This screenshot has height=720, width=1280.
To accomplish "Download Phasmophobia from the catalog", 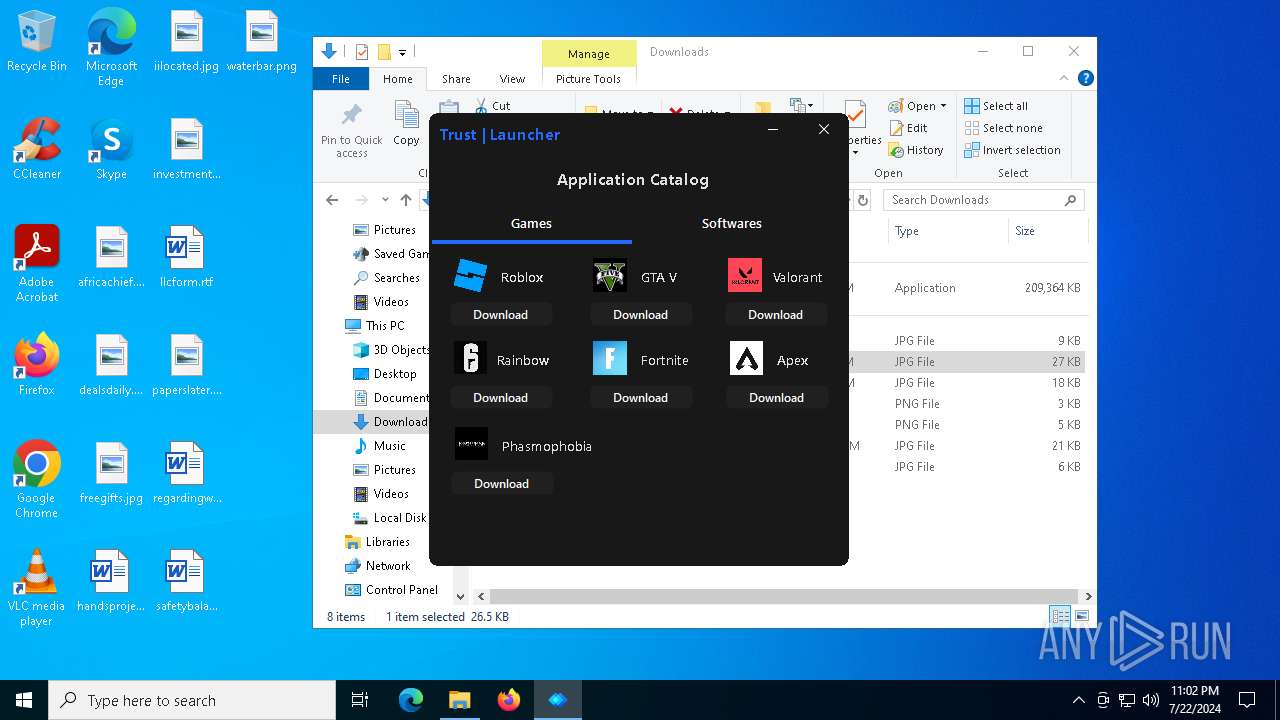I will click(x=501, y=483).
